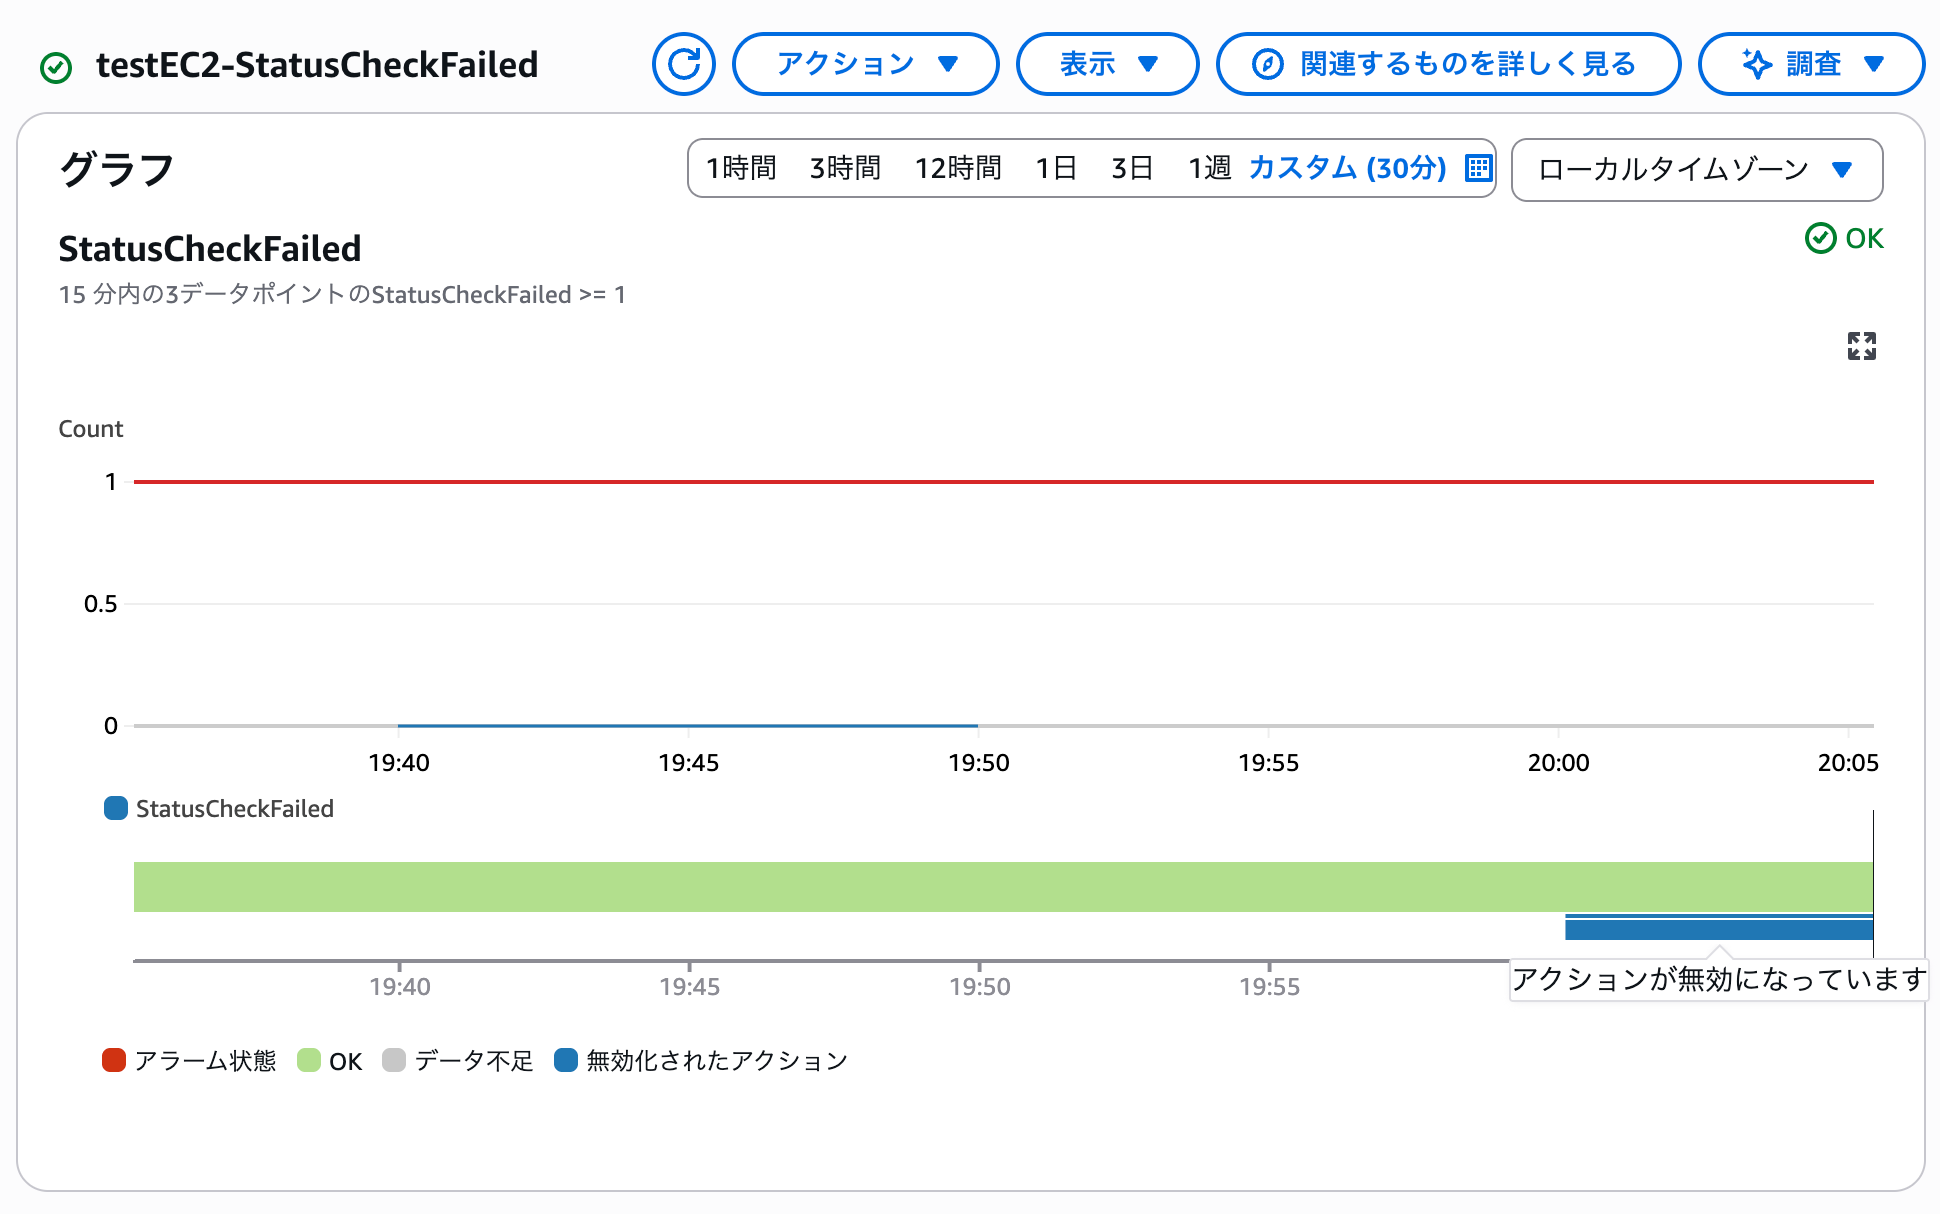This screenshot has height=1214, width=1940.
Task: Click the fullscreen expand graph icon
Action: 1861,346
